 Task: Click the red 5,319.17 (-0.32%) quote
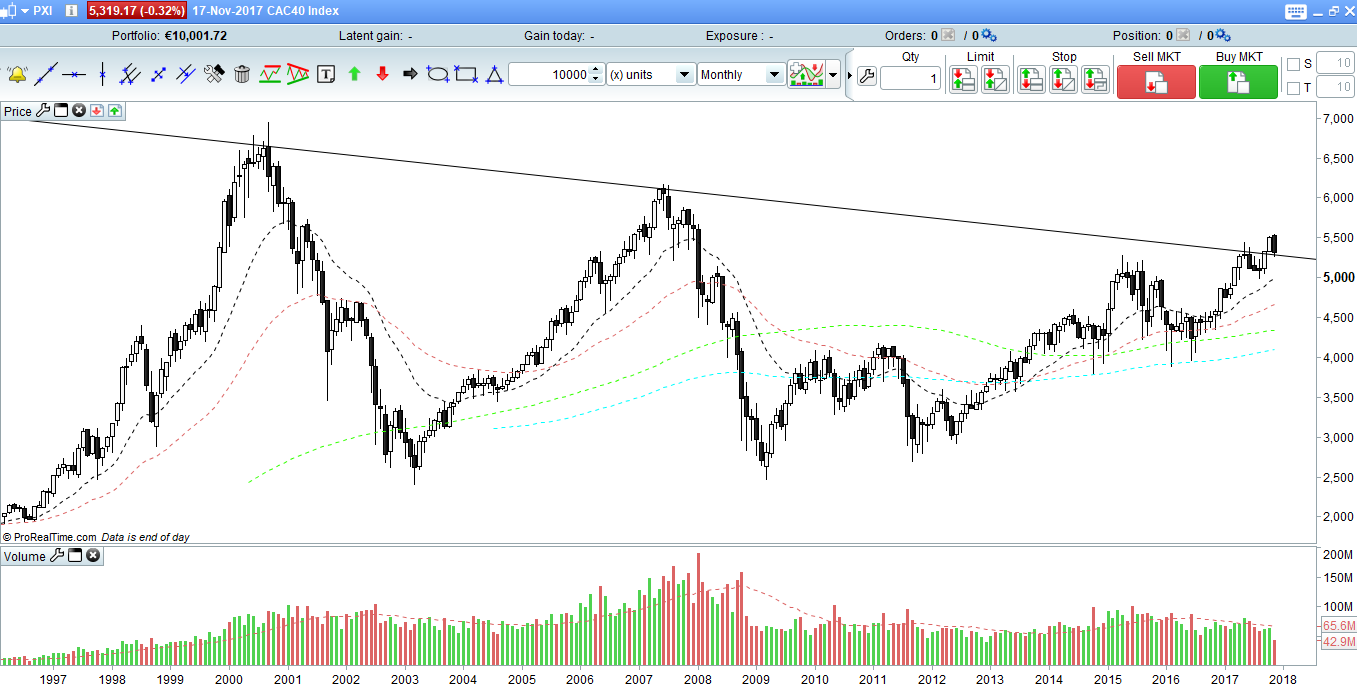(x=137, y=11)
